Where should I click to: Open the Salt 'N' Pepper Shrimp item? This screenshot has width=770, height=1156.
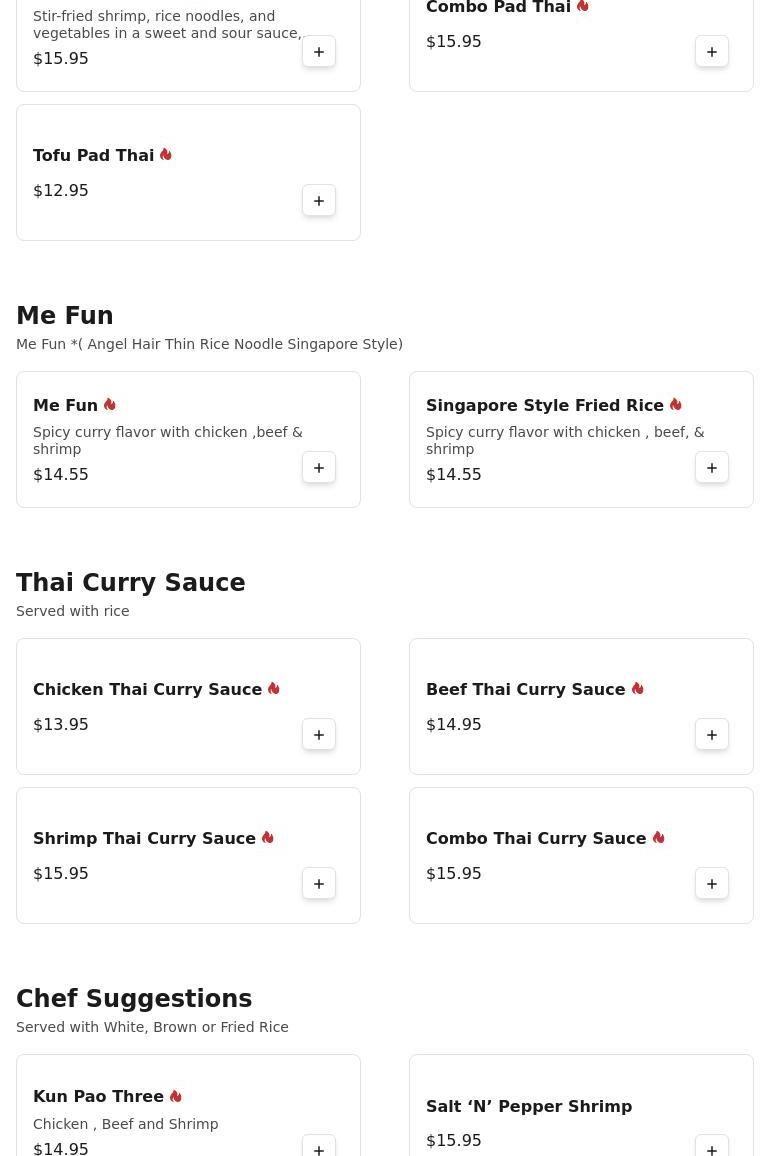[529, 1106]
